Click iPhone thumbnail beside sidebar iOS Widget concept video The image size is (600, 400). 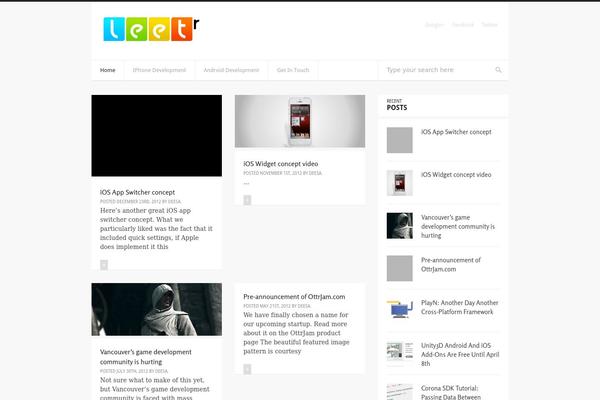(x=399, y=183)
